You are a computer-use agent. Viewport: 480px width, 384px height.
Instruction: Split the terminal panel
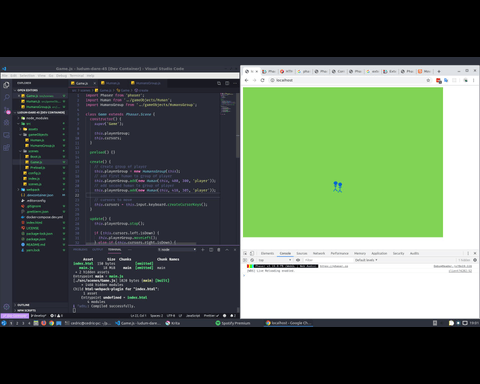[x=211, y=249]
